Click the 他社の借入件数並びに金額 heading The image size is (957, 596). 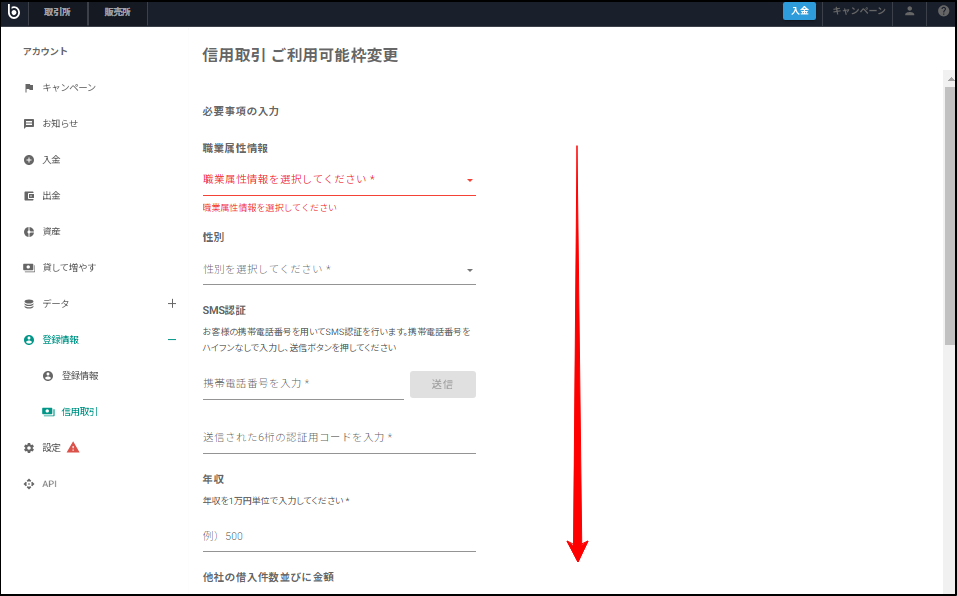268,577
